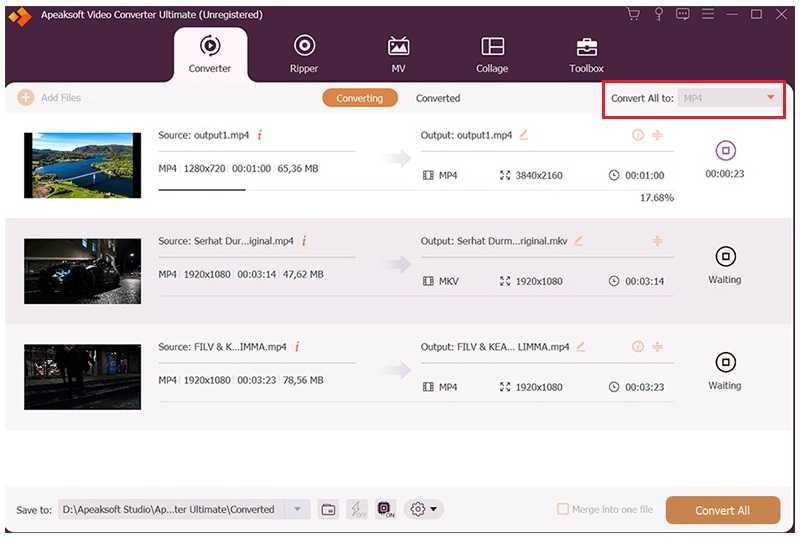Stop converting output1.mp4 with the stop icon
This screenshot has width=800, height=540.
click(x=725, y=152)
